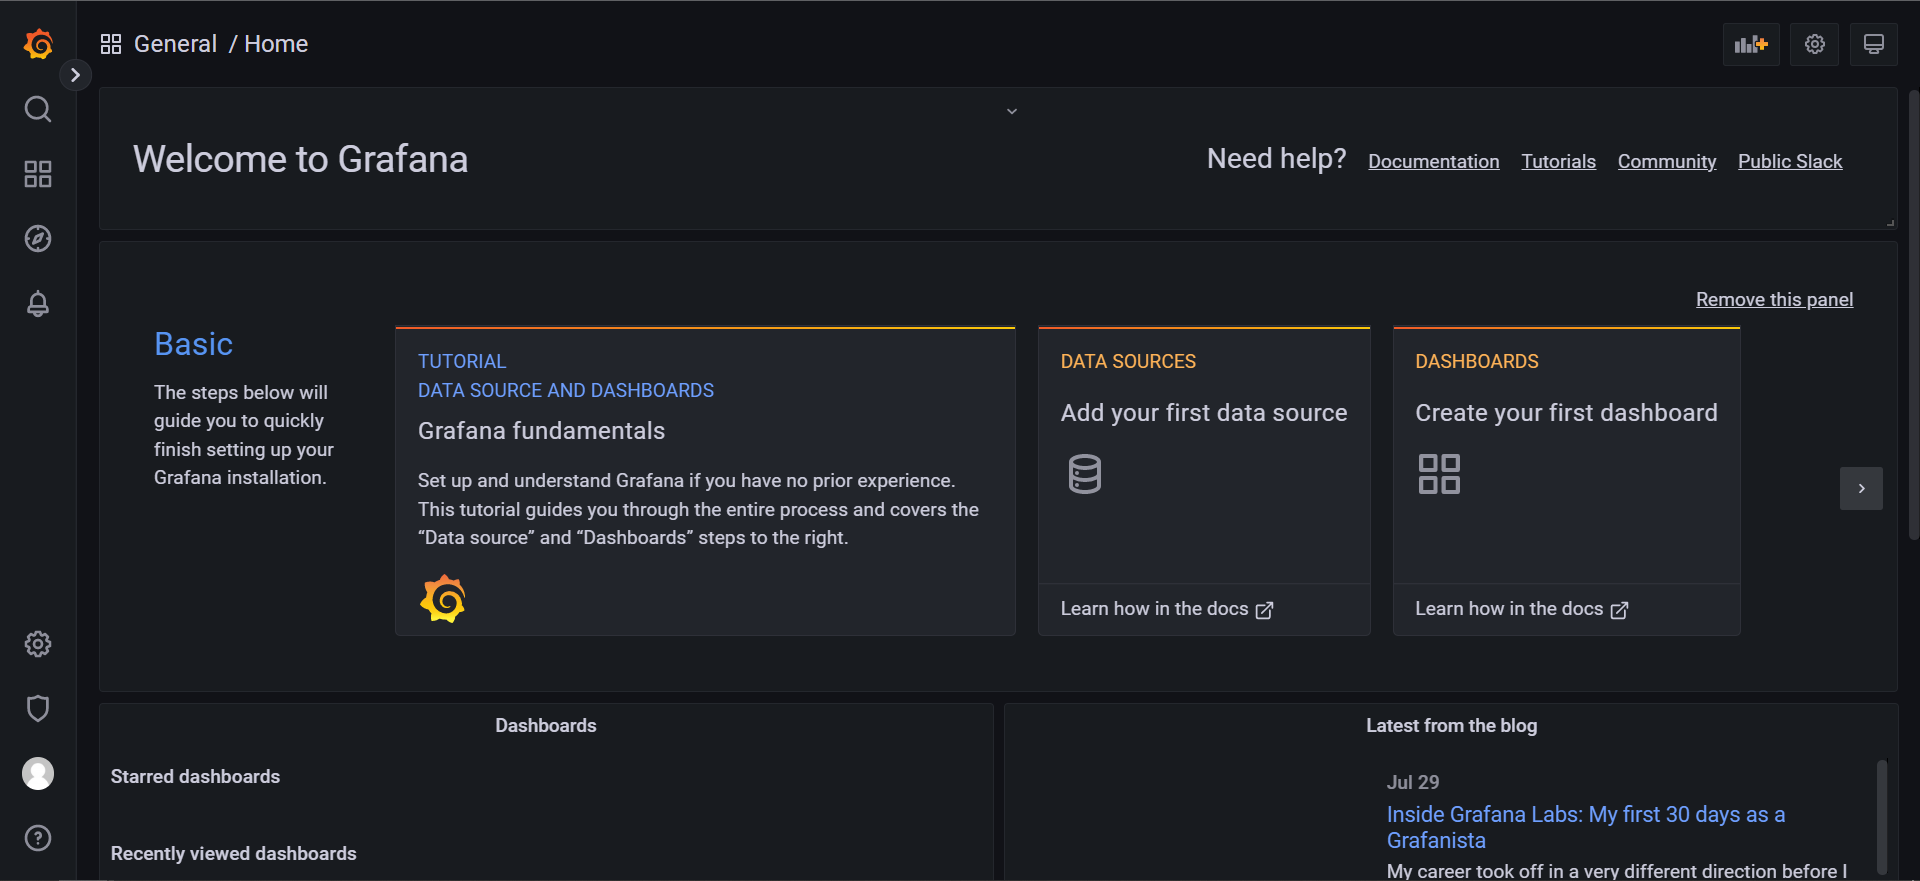Open the user profile avatar

pos(38,774)
